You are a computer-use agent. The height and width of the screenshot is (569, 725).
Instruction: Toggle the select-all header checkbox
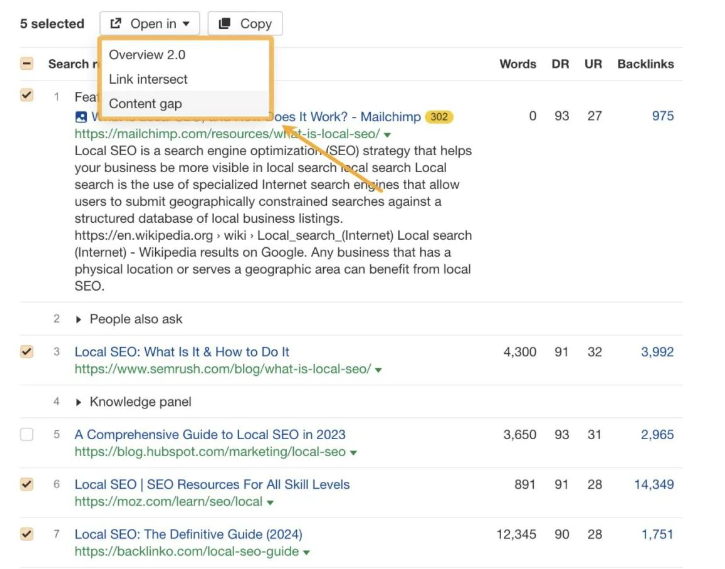pyautogui.click(x=27, y=64)
